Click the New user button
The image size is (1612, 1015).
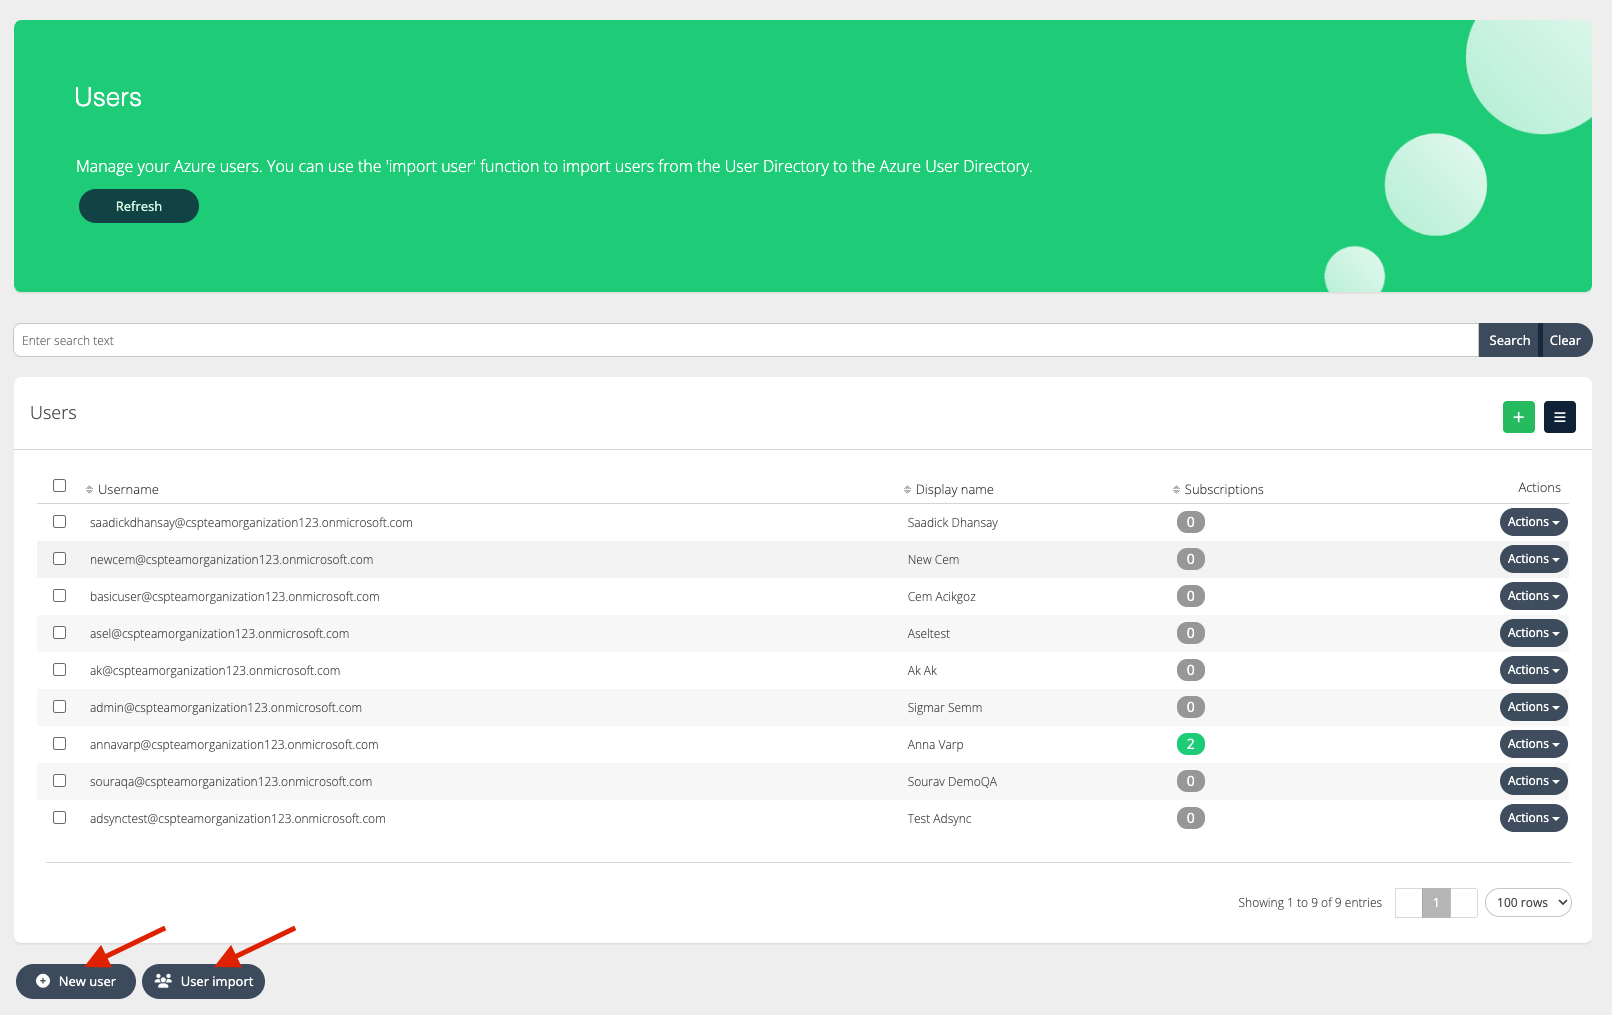pos(76,981)
